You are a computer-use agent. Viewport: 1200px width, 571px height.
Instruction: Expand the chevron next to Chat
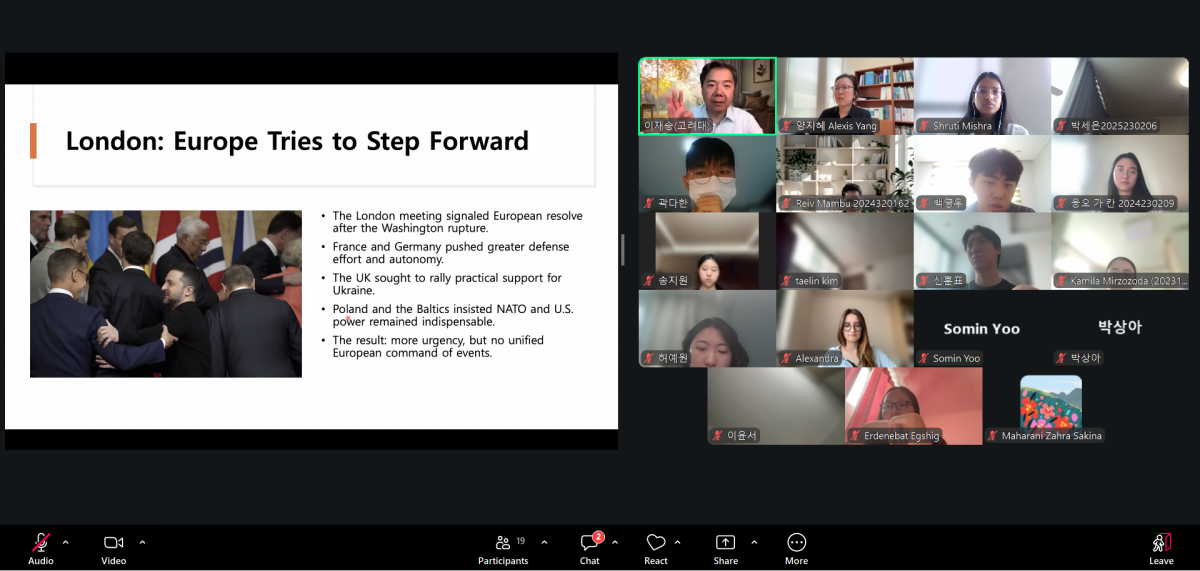[x=615, y=542]
